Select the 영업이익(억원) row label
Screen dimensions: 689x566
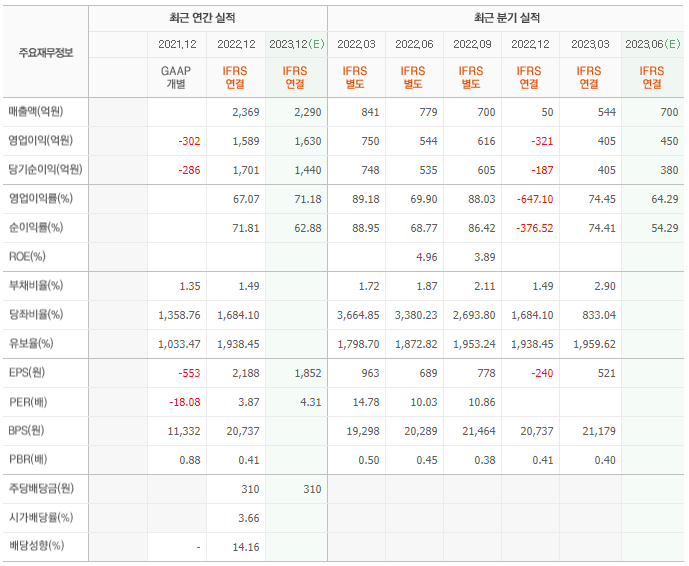[41, 141]
